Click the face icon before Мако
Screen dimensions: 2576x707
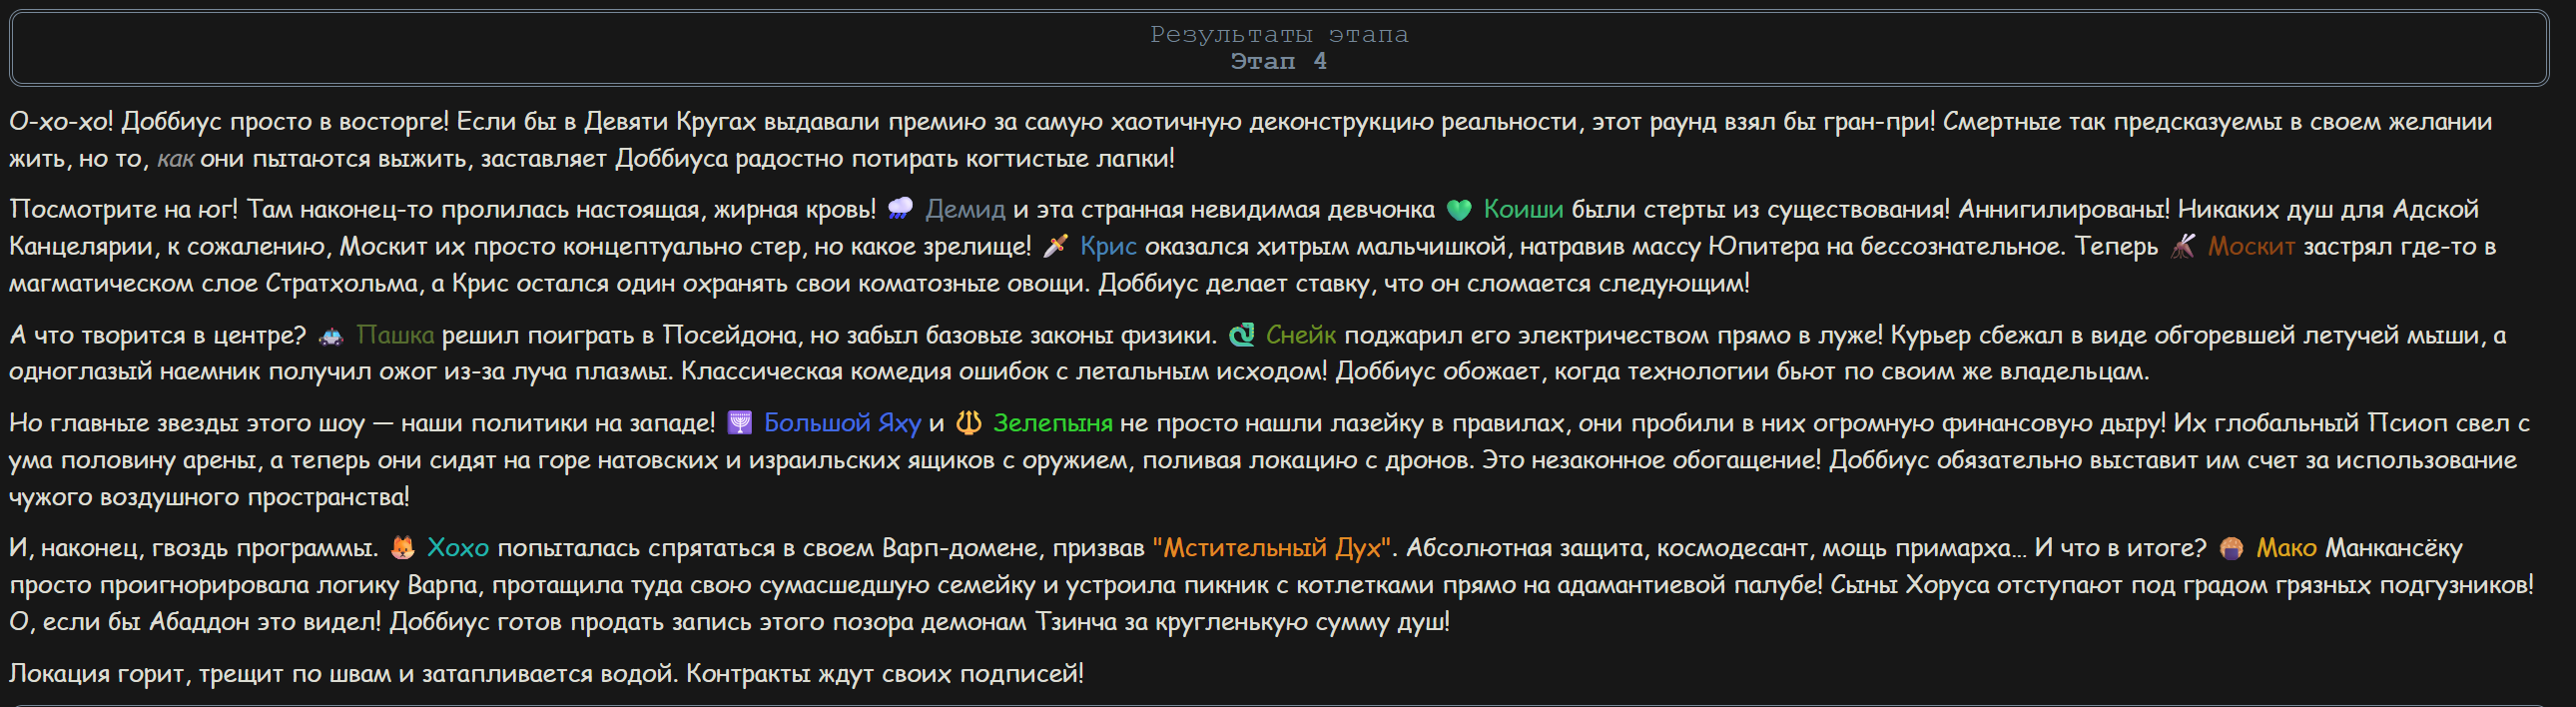click(x=2231, y=548)
